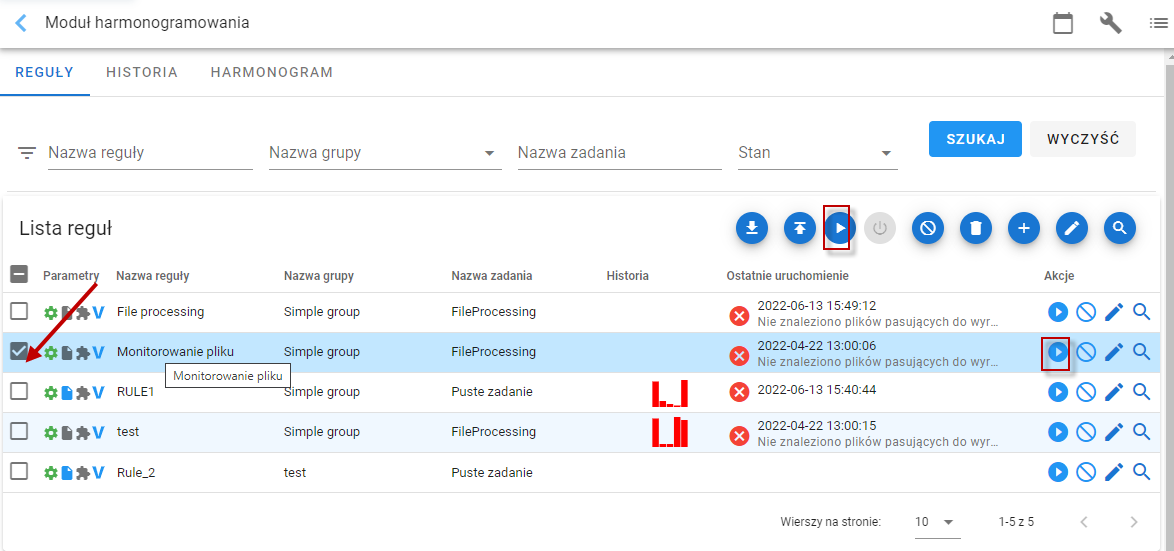Screen dimensions: 1174x551
Task: Click the filter icon beside Nazwa reguły
Action: [x=27, y=153]
